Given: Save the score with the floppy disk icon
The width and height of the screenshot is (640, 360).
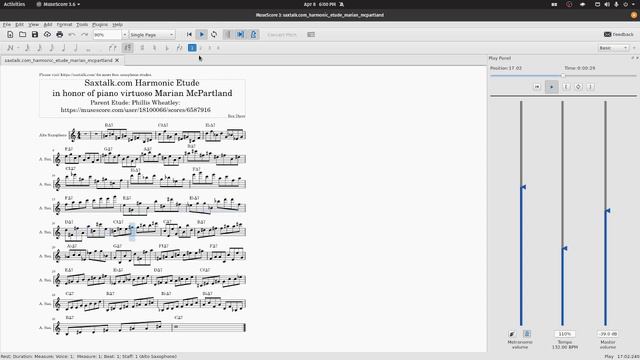Looking at the screenshot, I should pos(35,35).
